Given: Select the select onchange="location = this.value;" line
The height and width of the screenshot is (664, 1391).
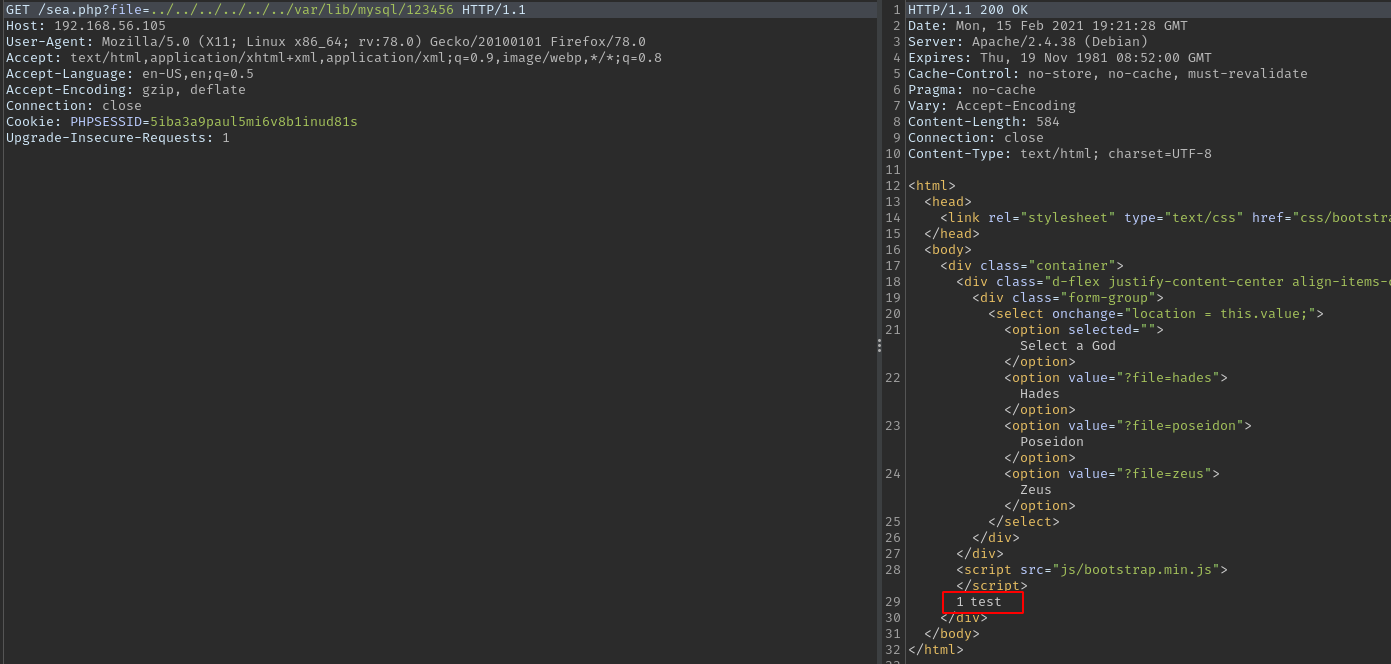Looking at the screenshot, I should click(1156, 314).
